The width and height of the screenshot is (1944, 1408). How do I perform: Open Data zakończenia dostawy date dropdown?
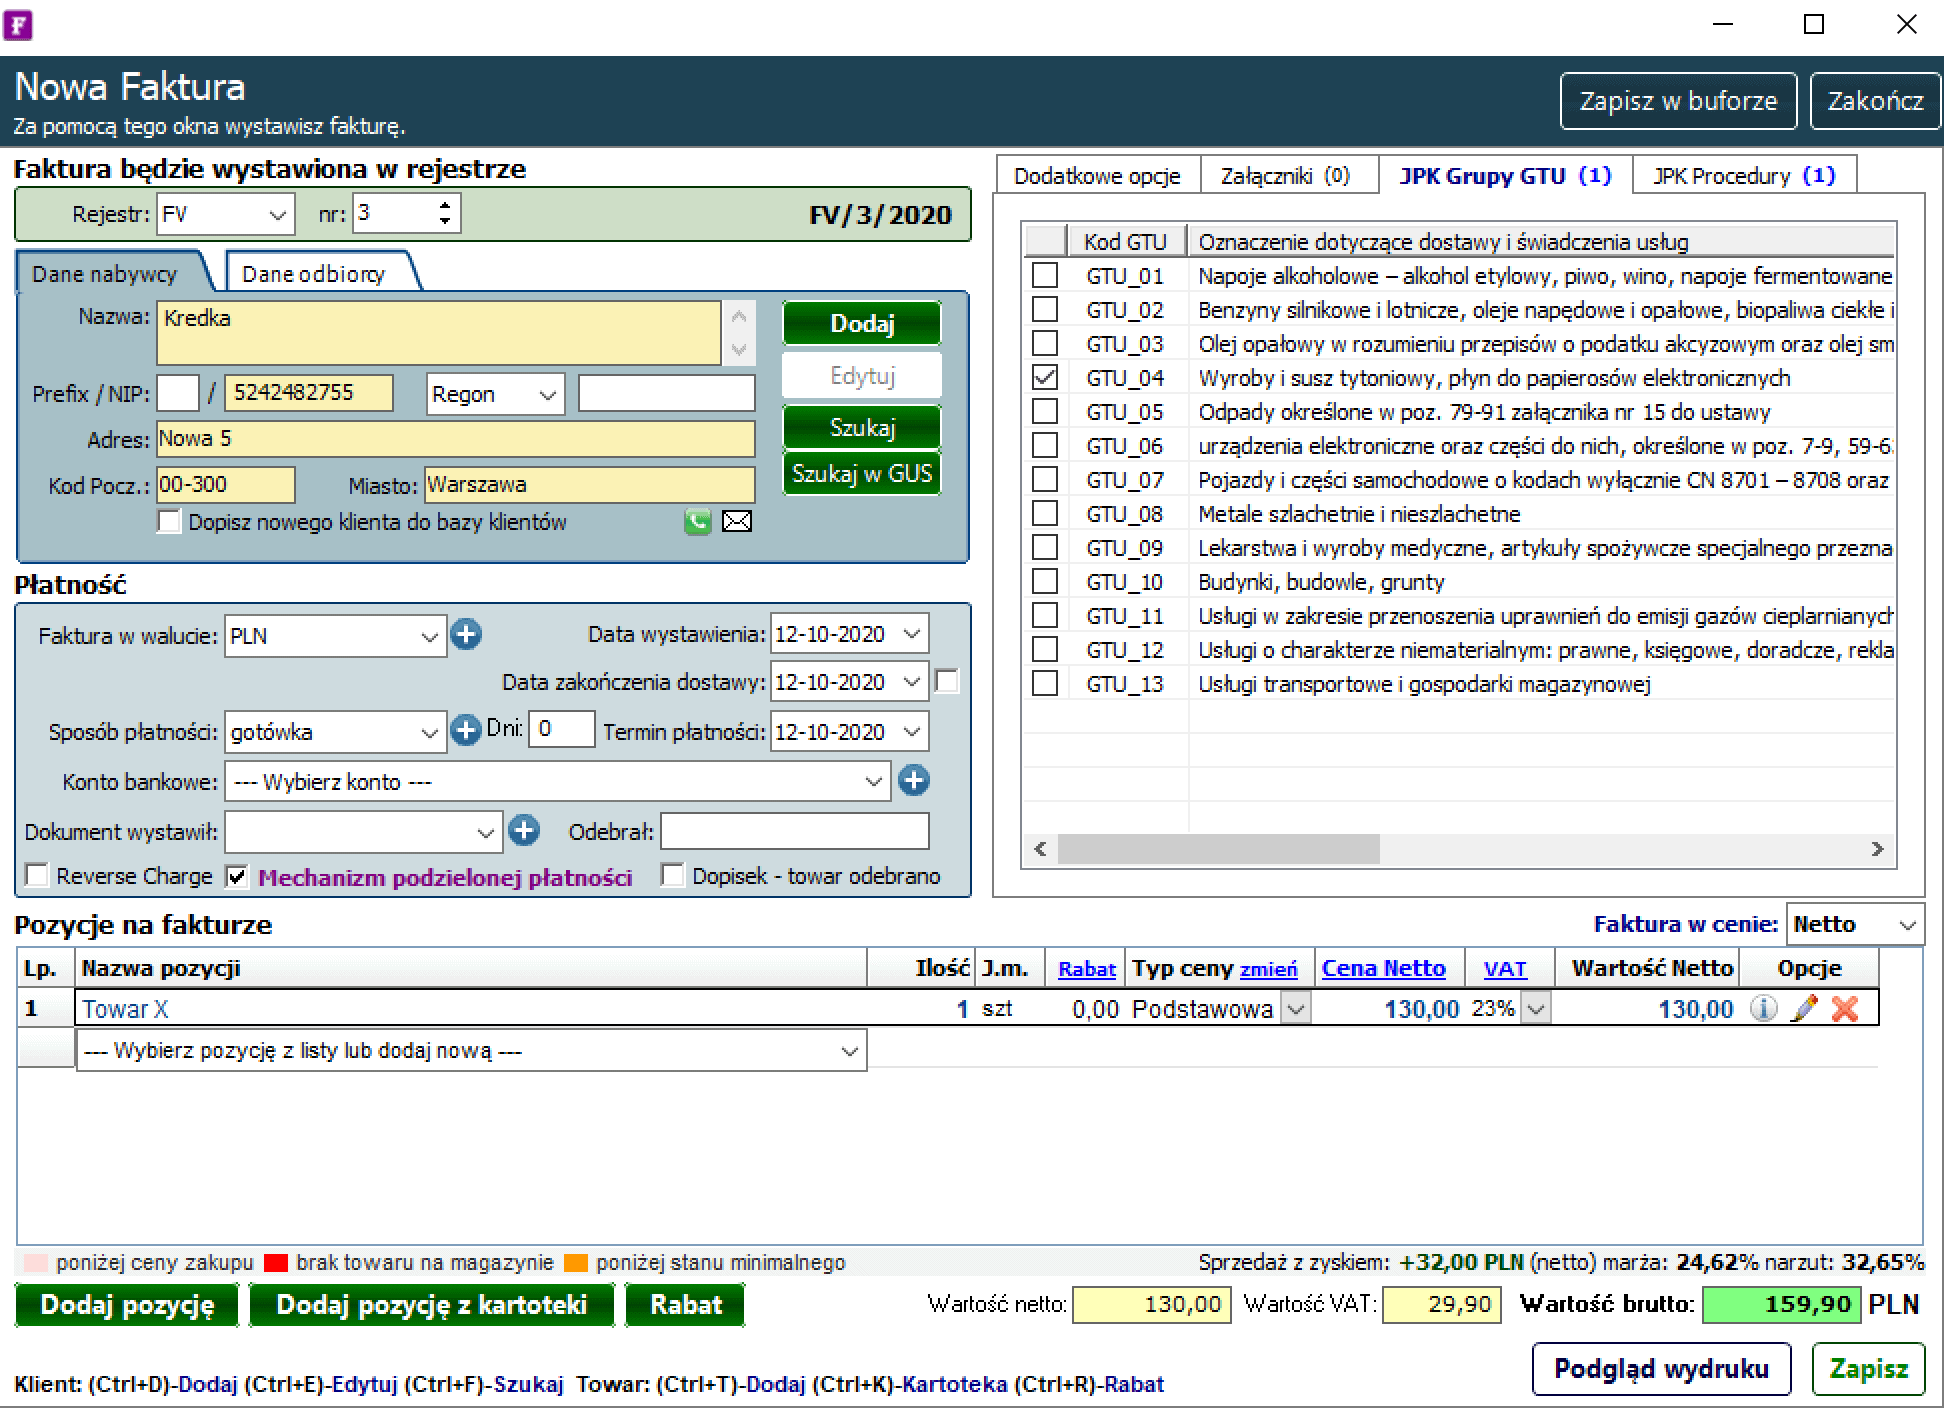912,682
